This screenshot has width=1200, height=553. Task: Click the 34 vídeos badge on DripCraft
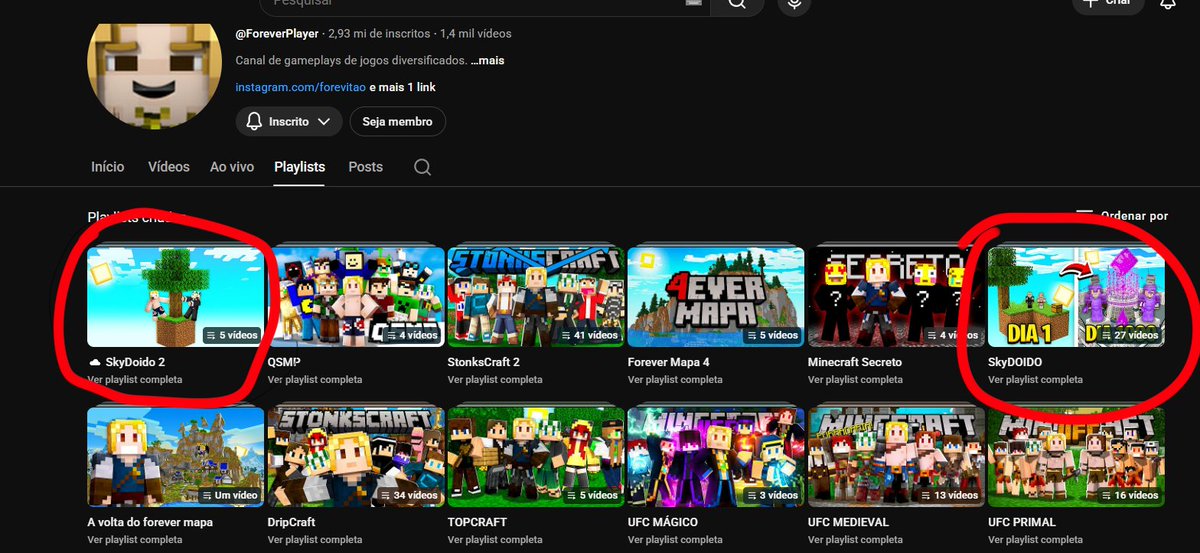coord(408,495)
